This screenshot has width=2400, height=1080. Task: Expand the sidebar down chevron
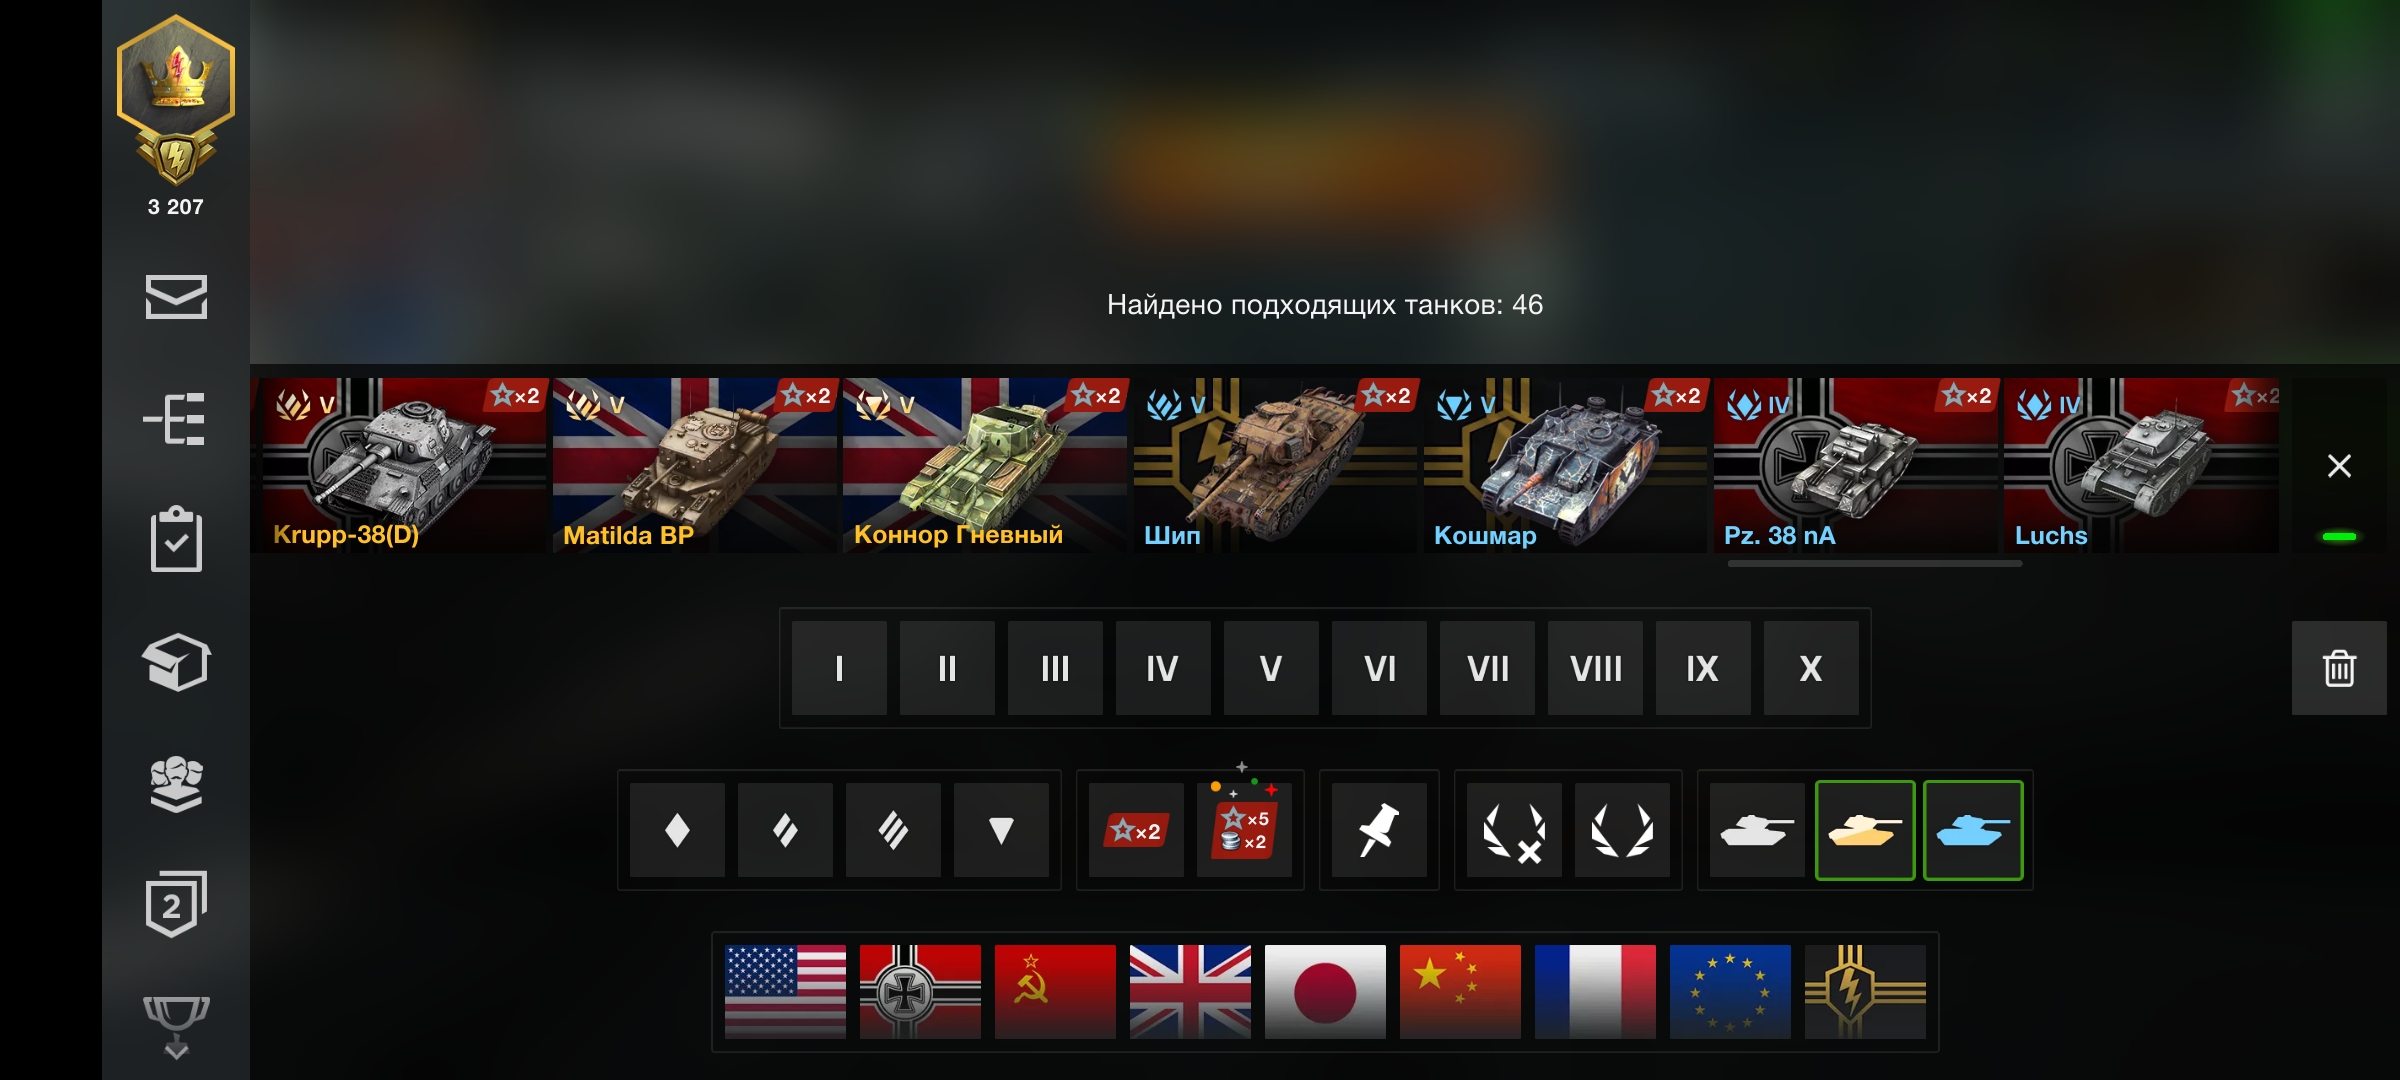176,1051
